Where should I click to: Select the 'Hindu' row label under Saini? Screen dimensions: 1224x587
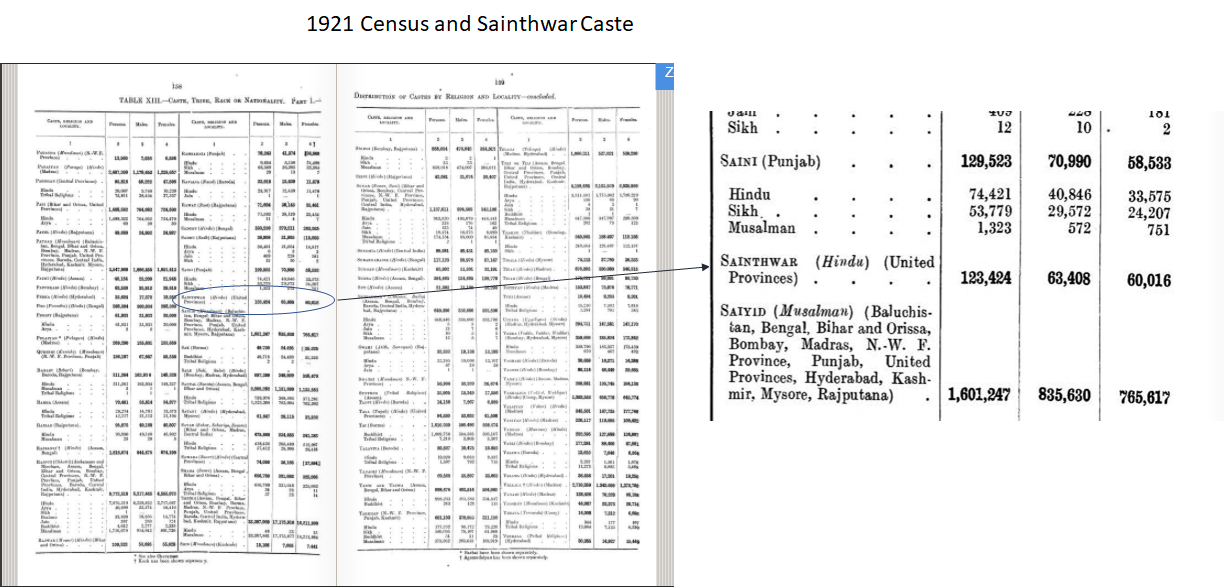point(750,193)
